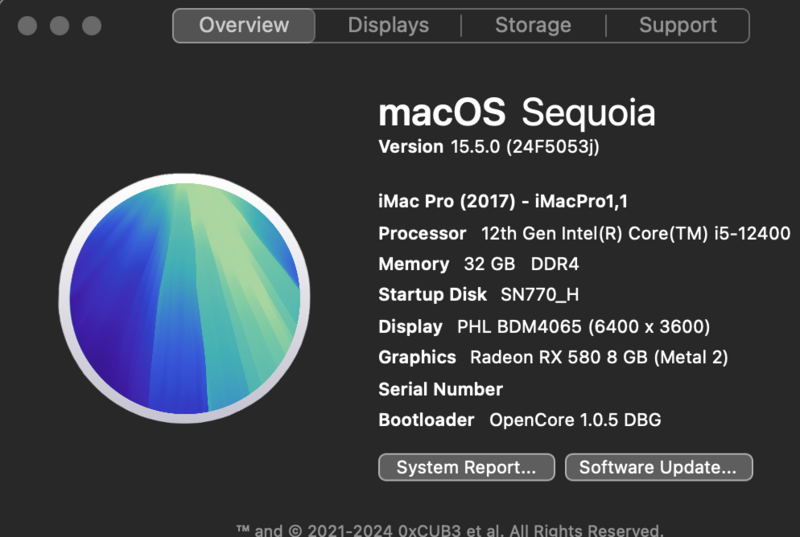The image size is (800, 537).
Task: Select the macOS Sequoia title text
Action: click(x=517, y=113)
